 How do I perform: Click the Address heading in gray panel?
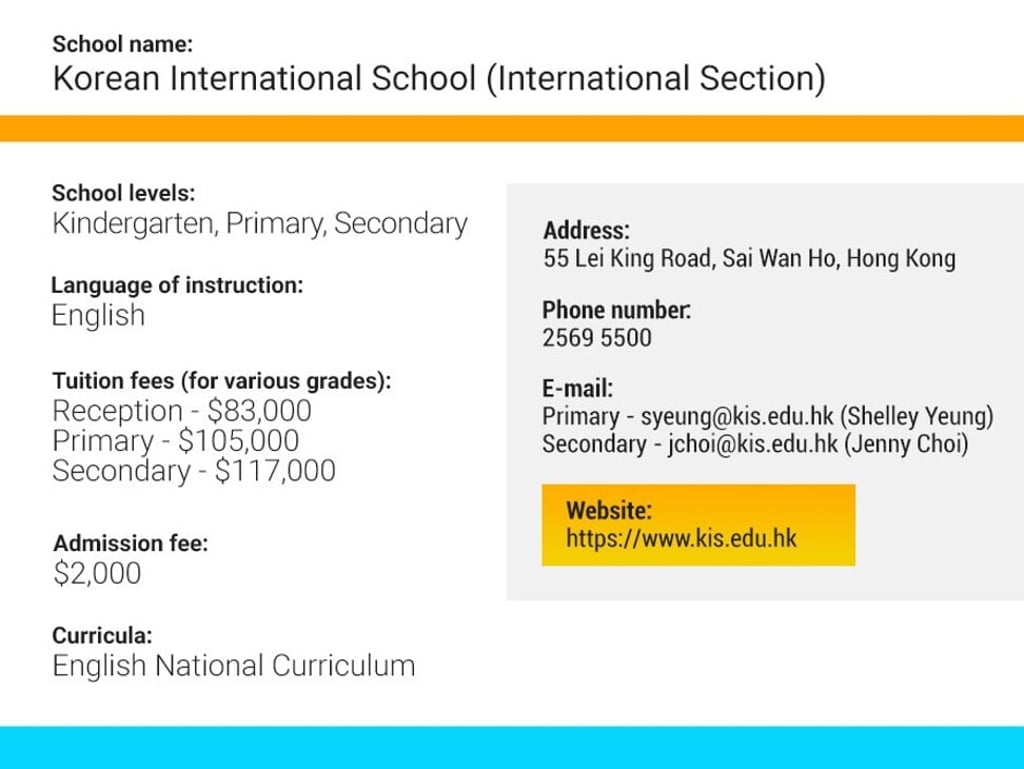click(586, 231)
